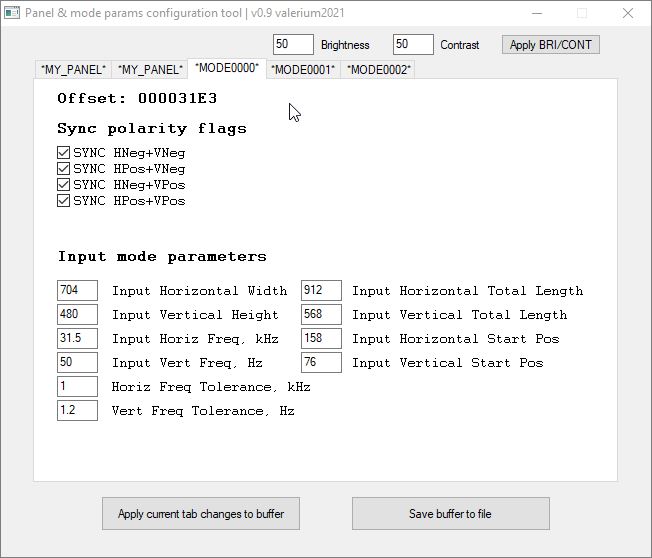Edit Input Horizontal Total Length field
The width and height of the screenshot is (652, 558).
(x=321, y=291)
